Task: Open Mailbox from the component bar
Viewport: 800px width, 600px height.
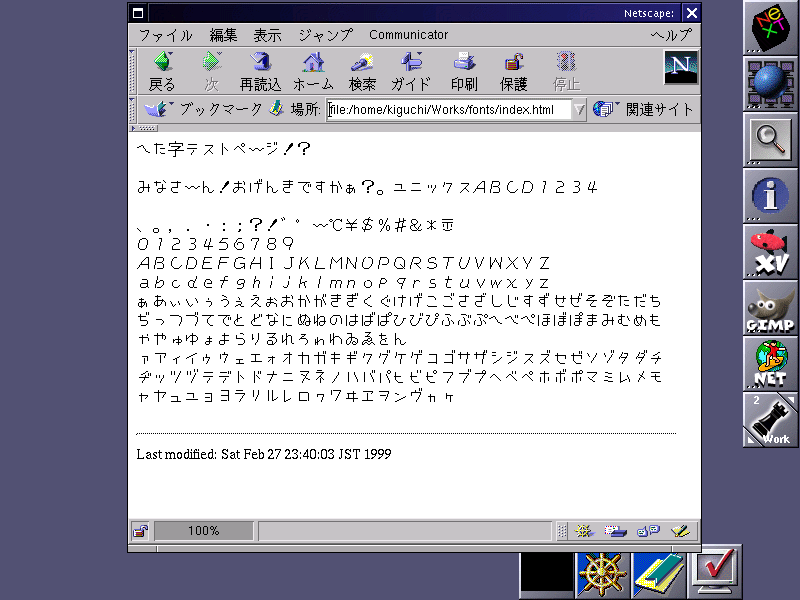Action: pyautogui.click(x=615, y=532)
